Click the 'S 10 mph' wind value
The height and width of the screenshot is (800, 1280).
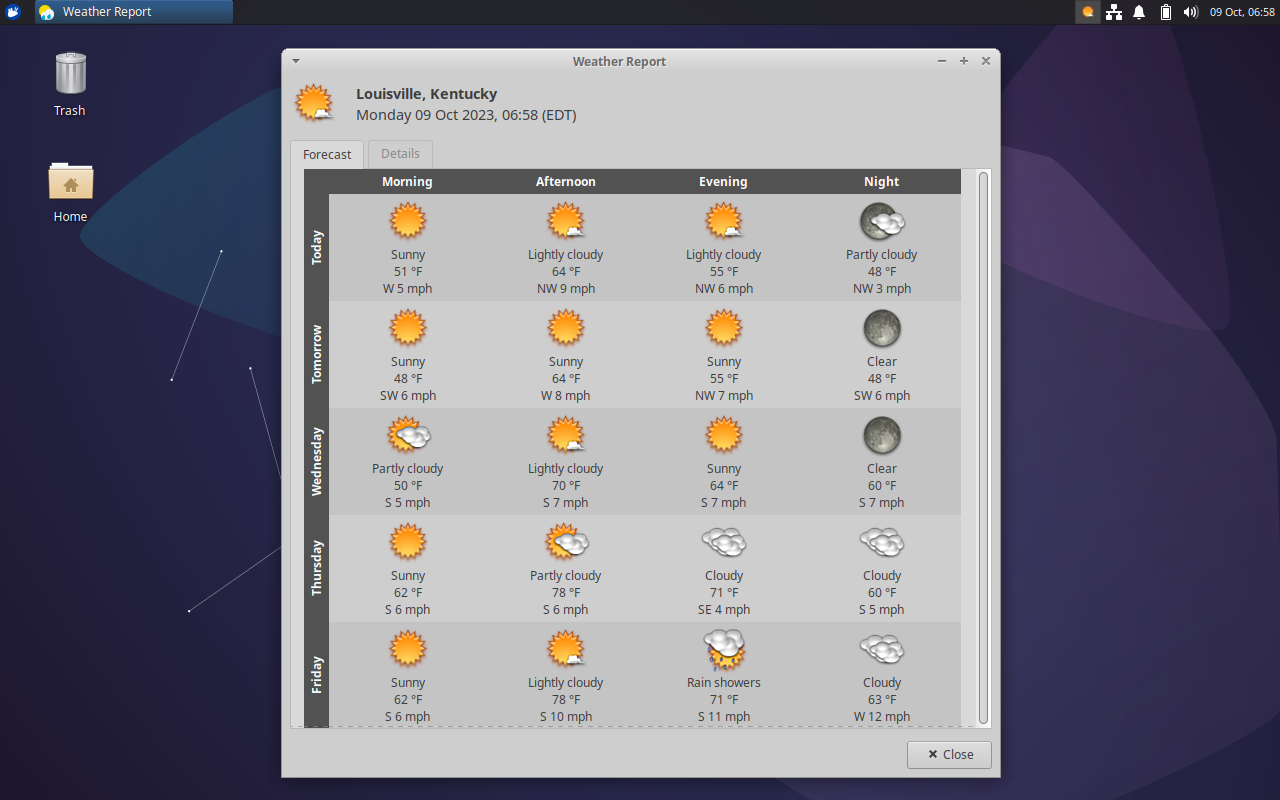click(x=566, y=717)
